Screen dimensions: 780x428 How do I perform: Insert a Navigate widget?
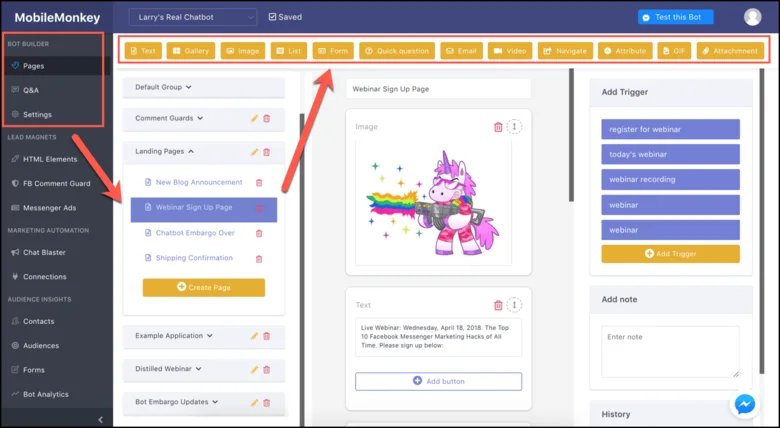[565, 51]
